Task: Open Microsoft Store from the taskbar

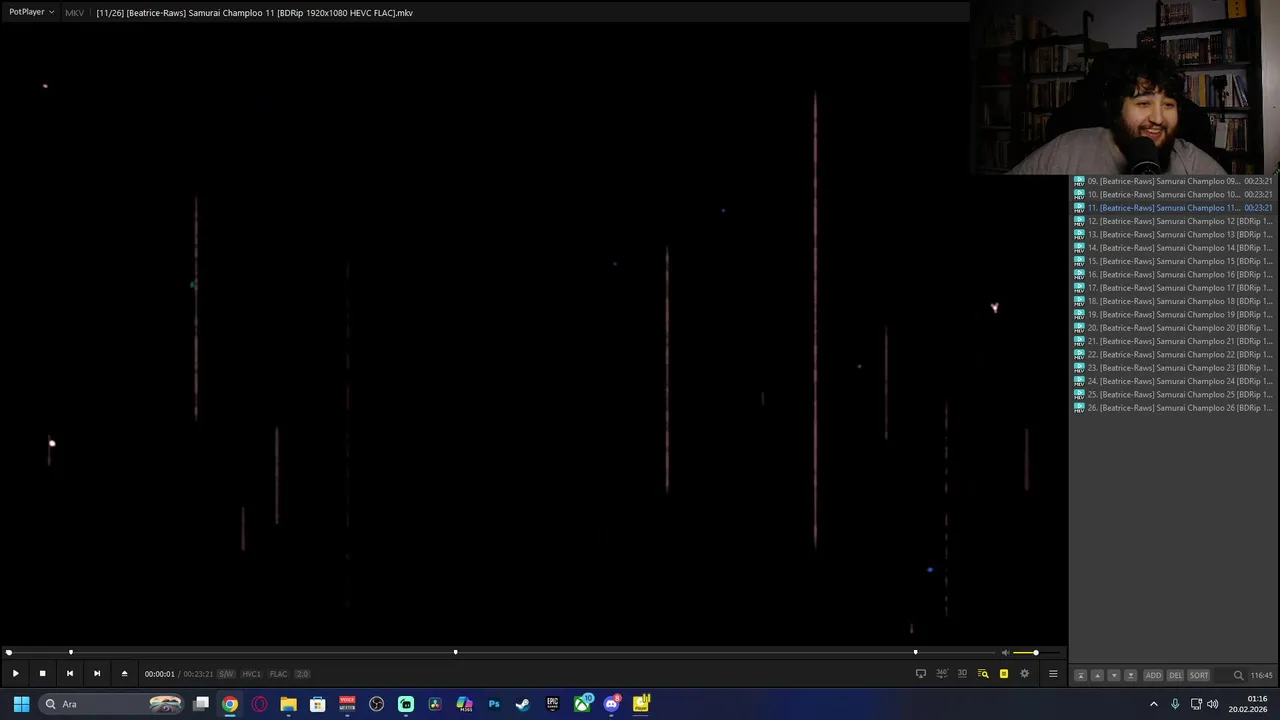Action: (317, 704)
